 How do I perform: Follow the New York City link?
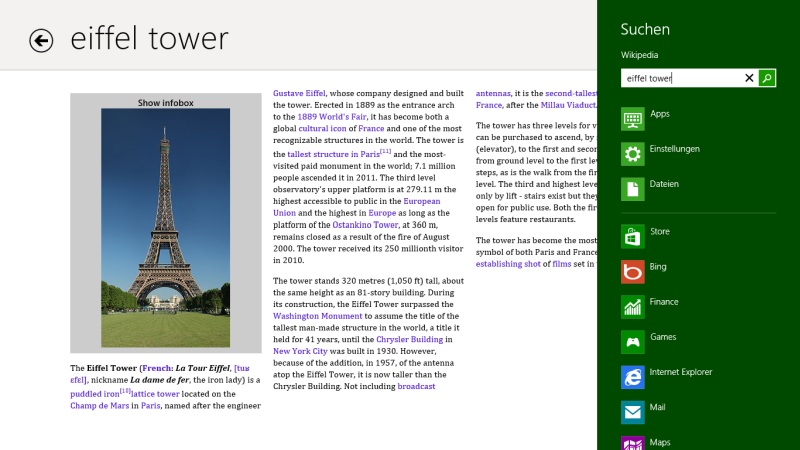pos(300,352)
